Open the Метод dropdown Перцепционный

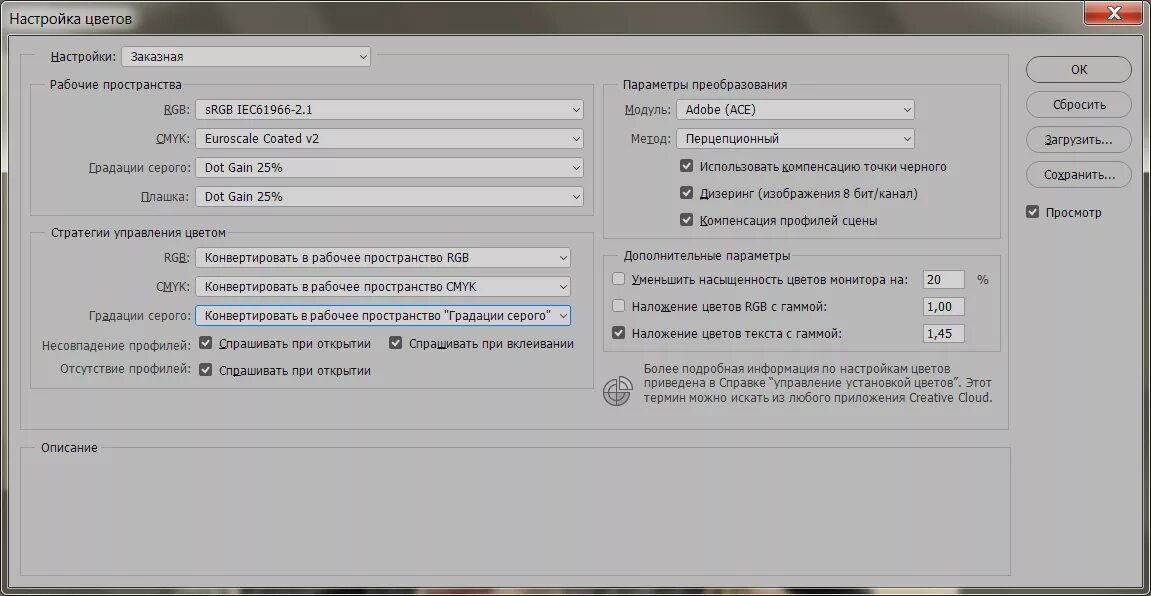(x=795, y=139)
